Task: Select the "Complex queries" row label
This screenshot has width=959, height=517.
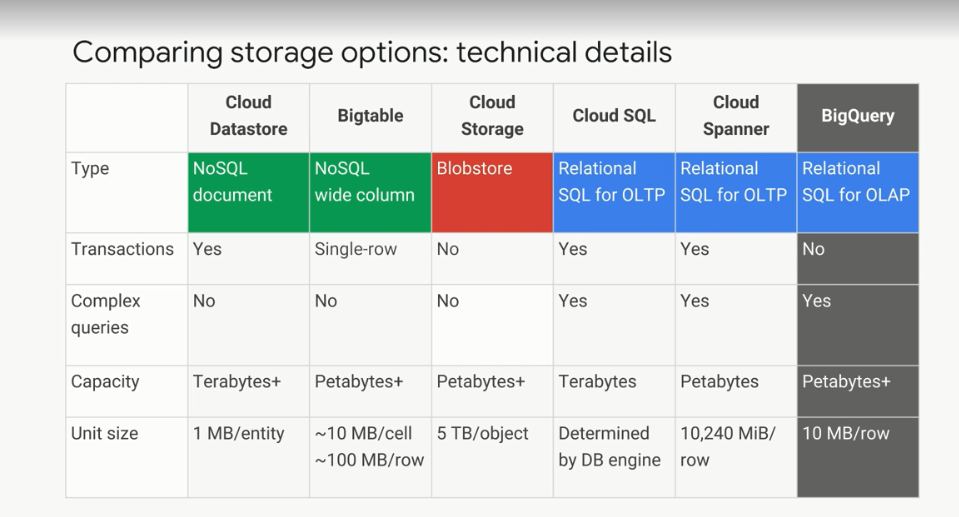Action: (106, 314)
